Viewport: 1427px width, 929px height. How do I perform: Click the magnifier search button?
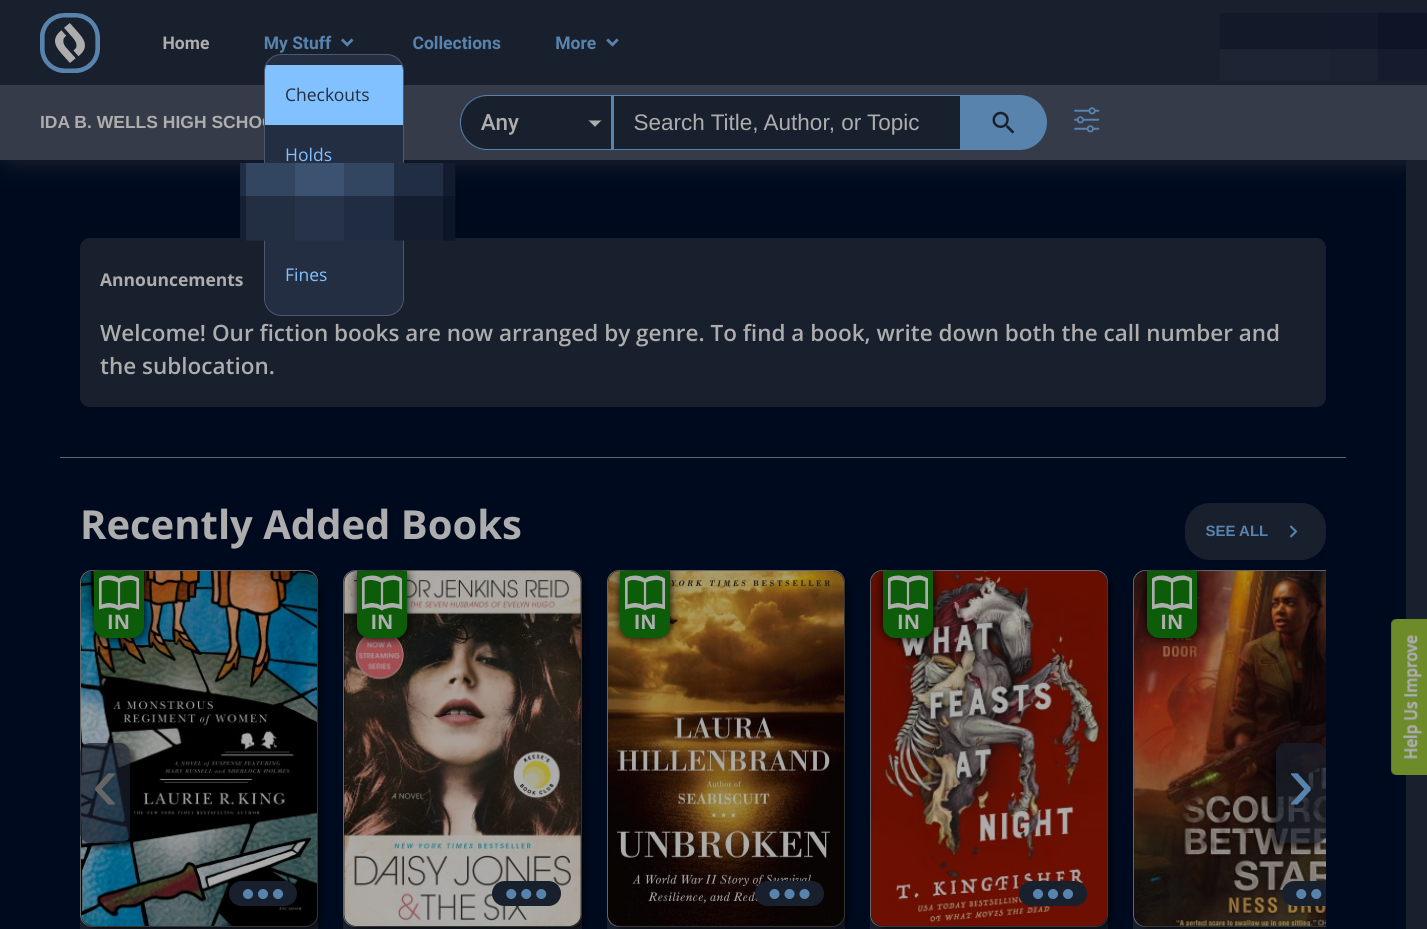[1003, 123]
